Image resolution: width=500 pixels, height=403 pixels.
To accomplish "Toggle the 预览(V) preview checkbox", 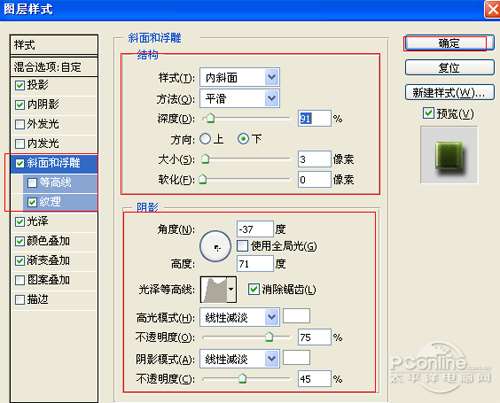I will click(x=428, y=113).
